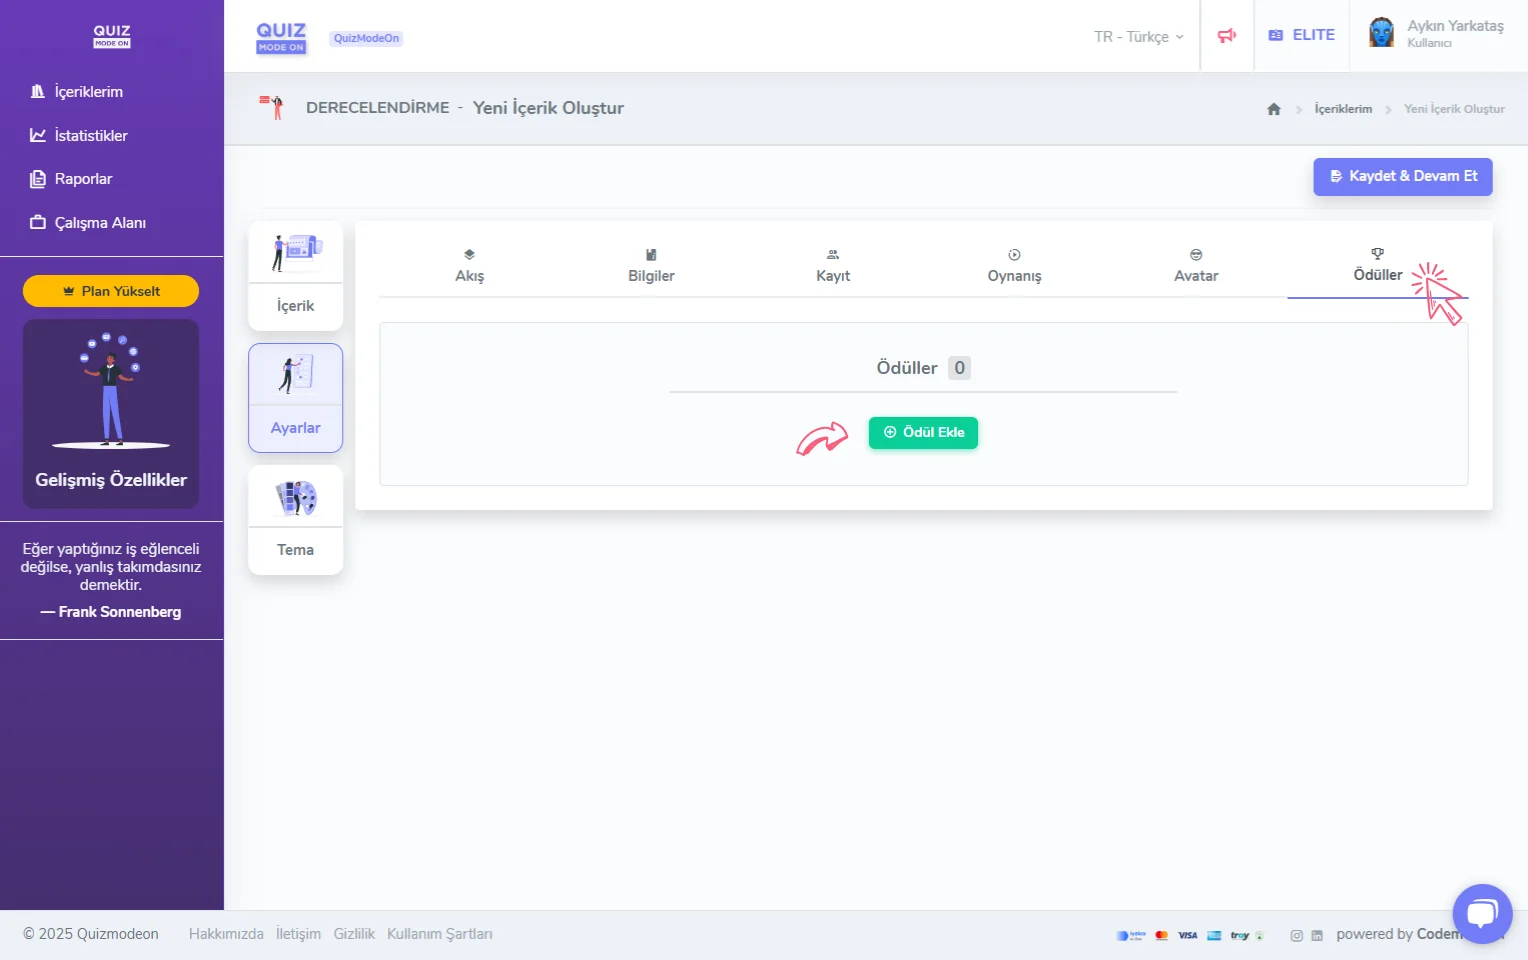
Task: Open Çalışma Alanı in sidebar
Action: (x=99, y=223)
